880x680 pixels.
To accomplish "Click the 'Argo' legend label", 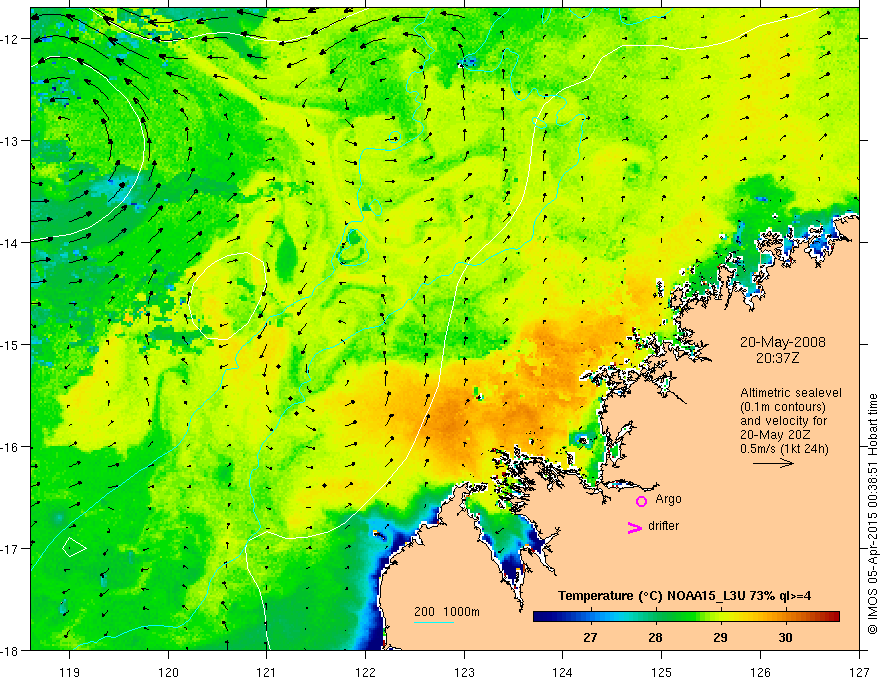I will pos(668,499).
